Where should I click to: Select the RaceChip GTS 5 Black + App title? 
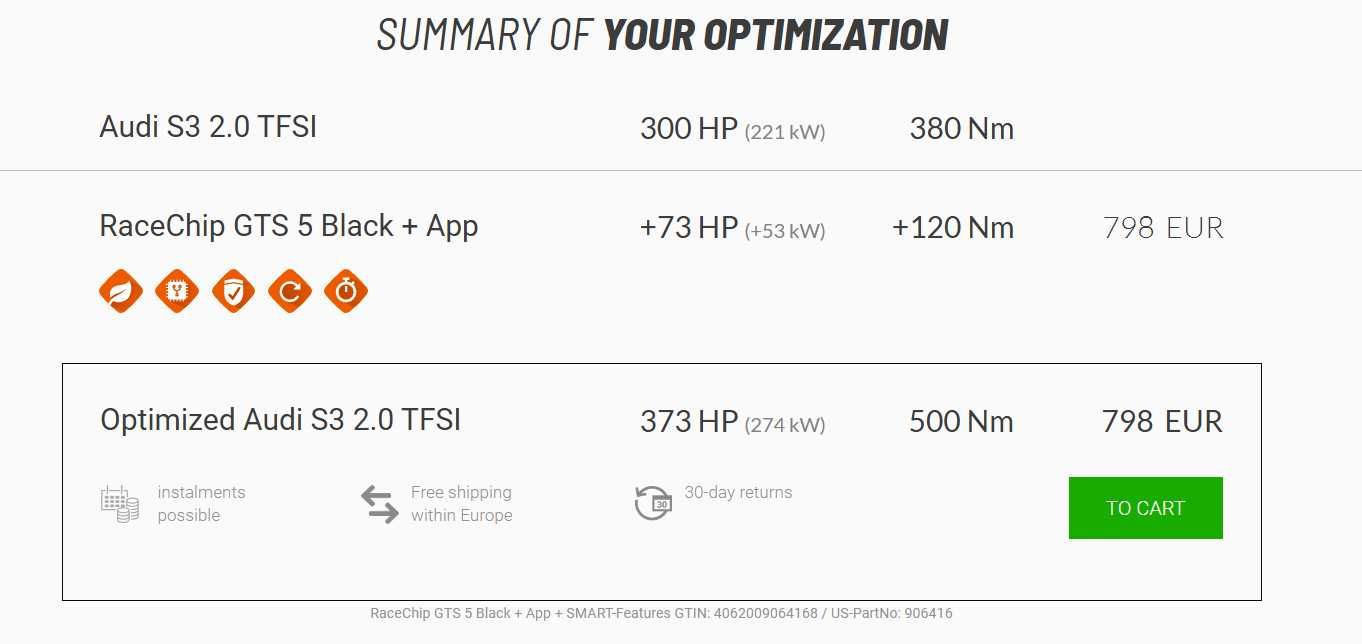pos(289,226)
